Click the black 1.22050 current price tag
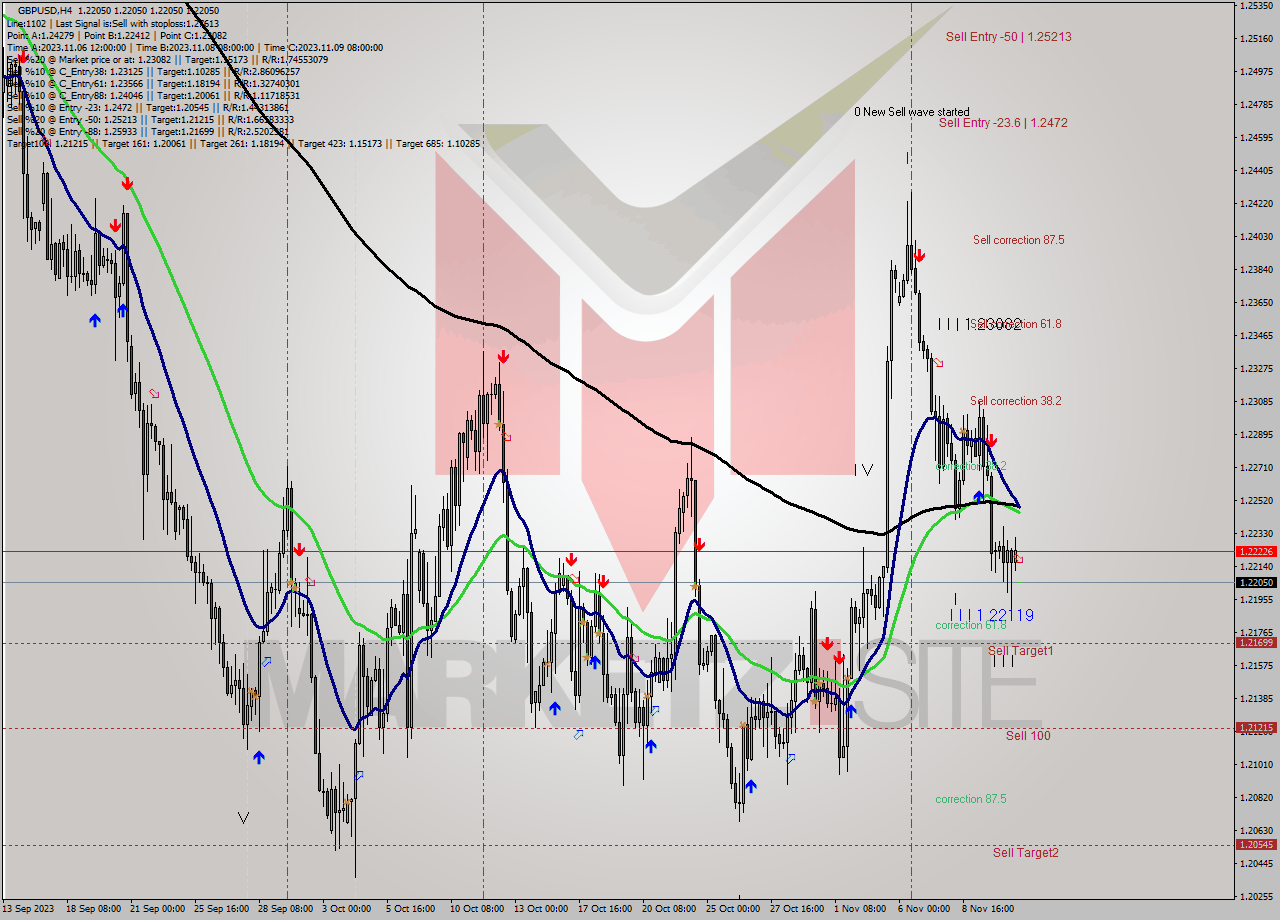Image resolution: width=1280 pixels, height=920 pixels. point(1255,583)
